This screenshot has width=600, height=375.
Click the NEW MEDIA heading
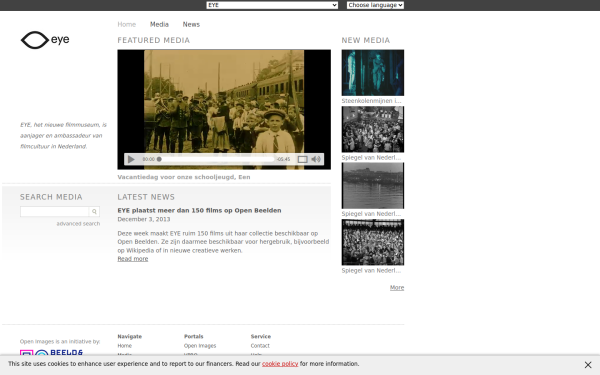[366, 41]
